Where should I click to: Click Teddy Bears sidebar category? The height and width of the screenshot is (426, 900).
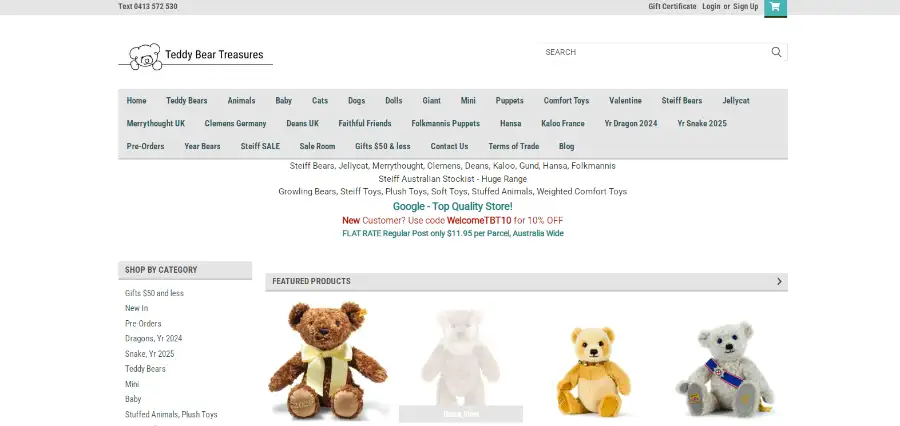[x=145, y=369]
